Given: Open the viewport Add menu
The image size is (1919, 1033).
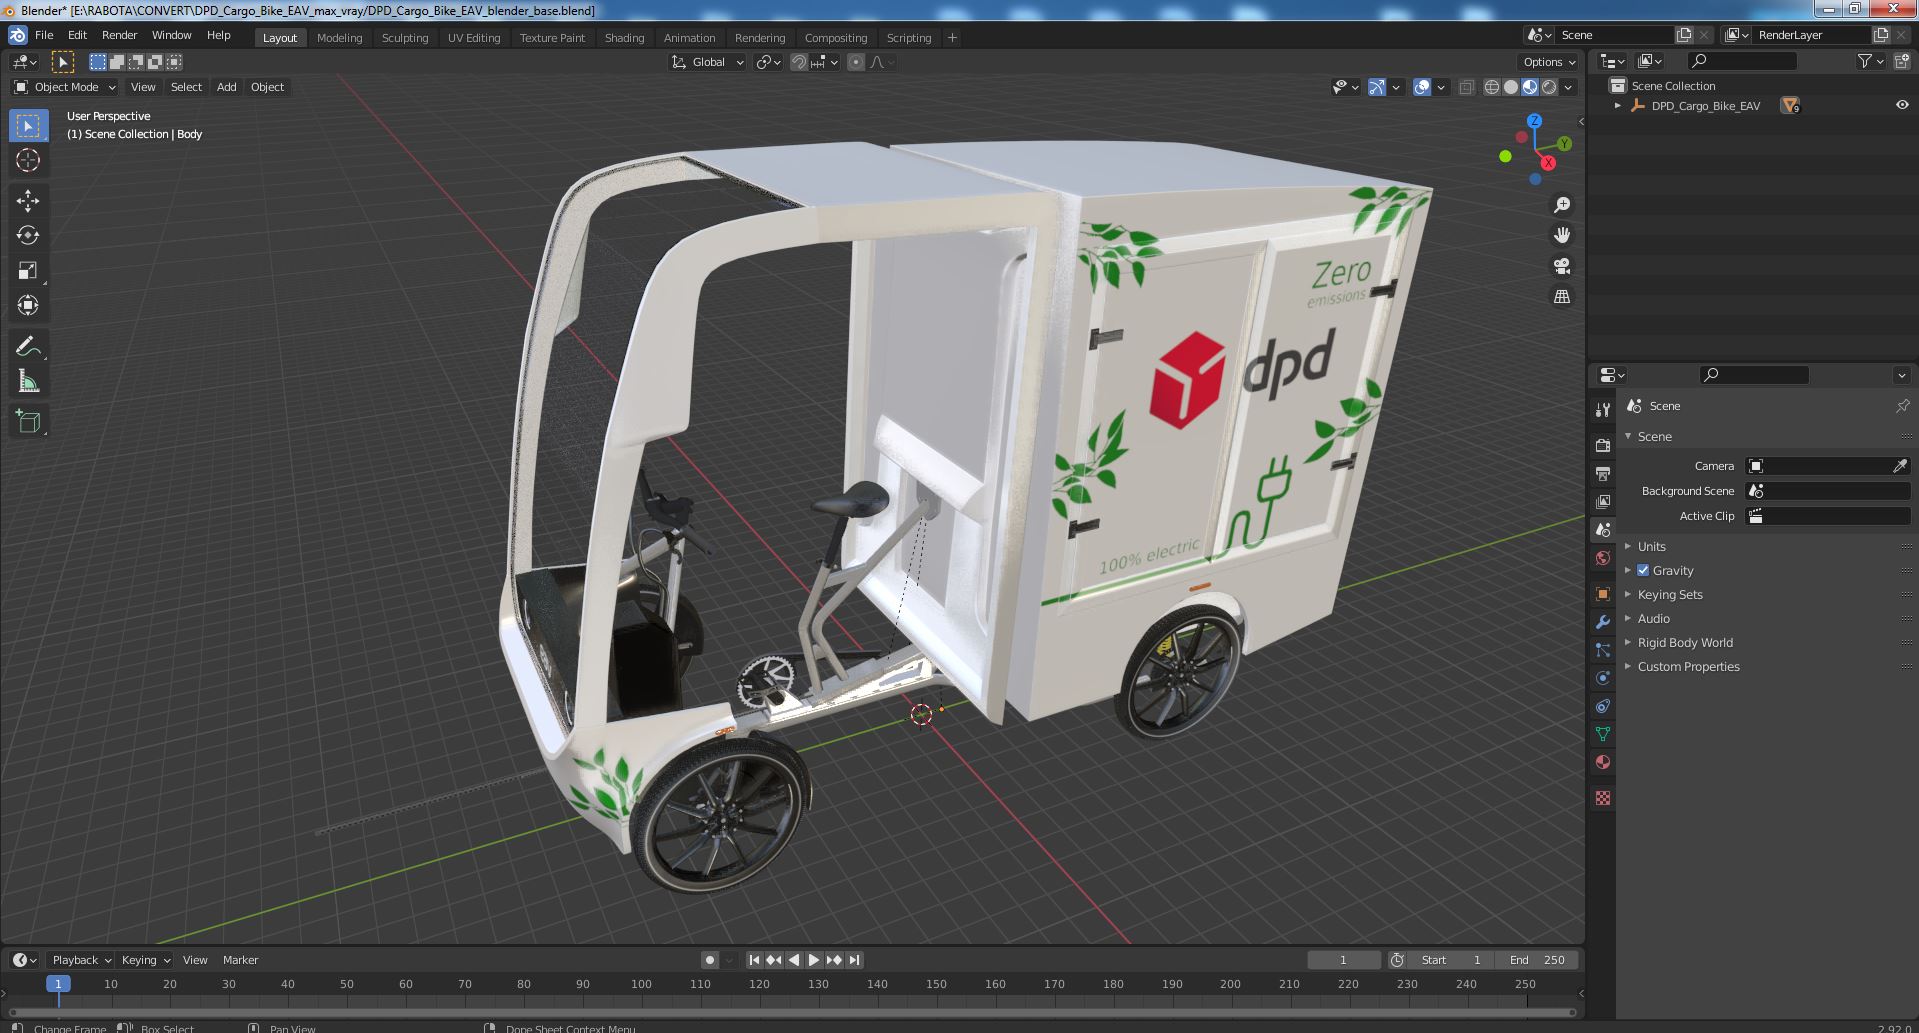Looking at the screenshot, I should [227, 87].
